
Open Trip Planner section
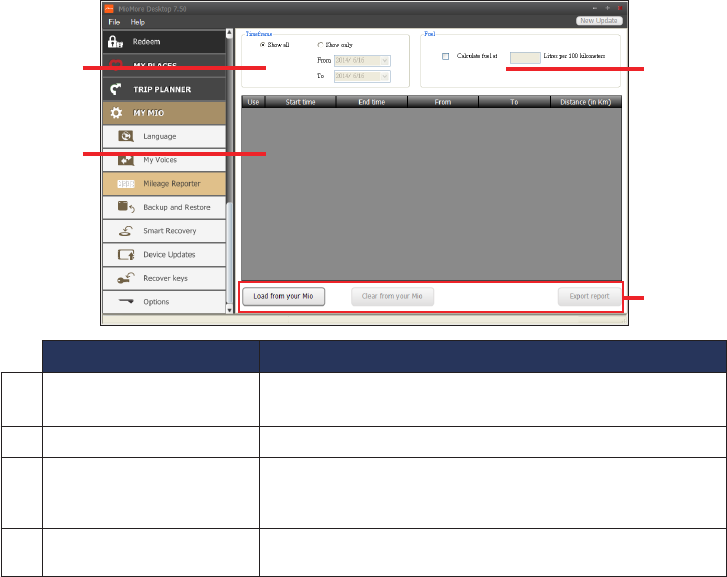pyautogui.click(x=164, y=89)
